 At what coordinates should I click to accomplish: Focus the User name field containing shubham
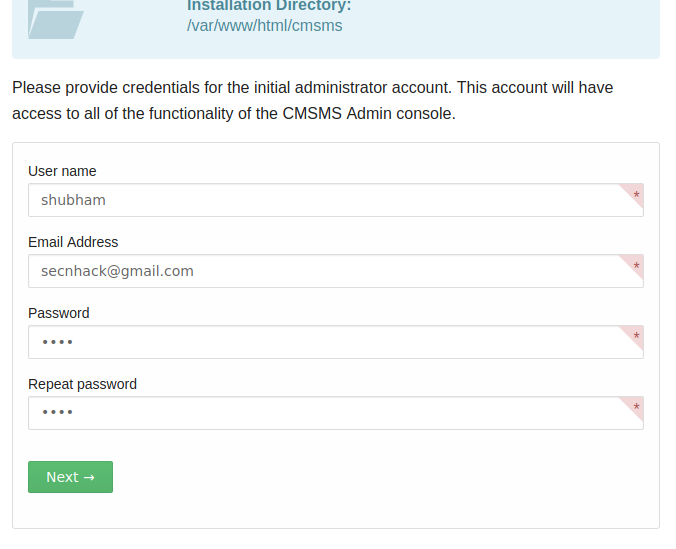click(x=336, y=200)
